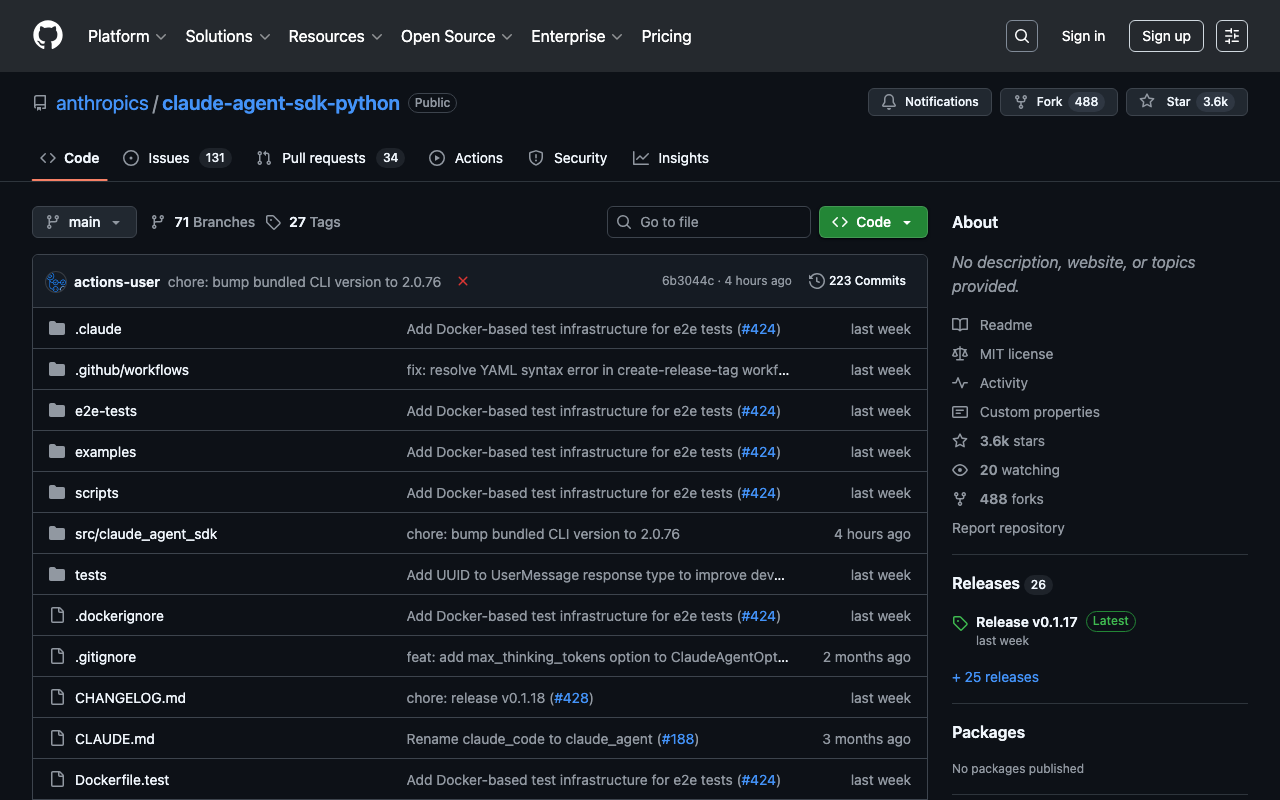Click the GitHub logo icon
The width and height of the screenshot is (1280, 800).
point(48,36)
